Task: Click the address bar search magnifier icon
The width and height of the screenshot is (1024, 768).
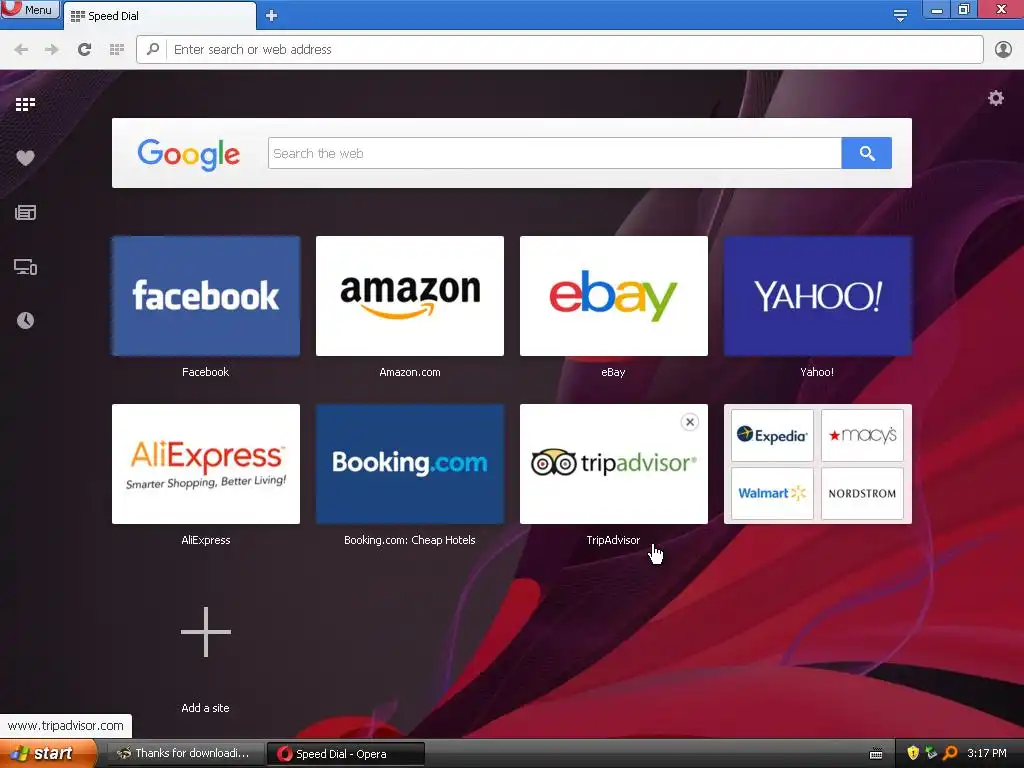Action: (153, 49)
